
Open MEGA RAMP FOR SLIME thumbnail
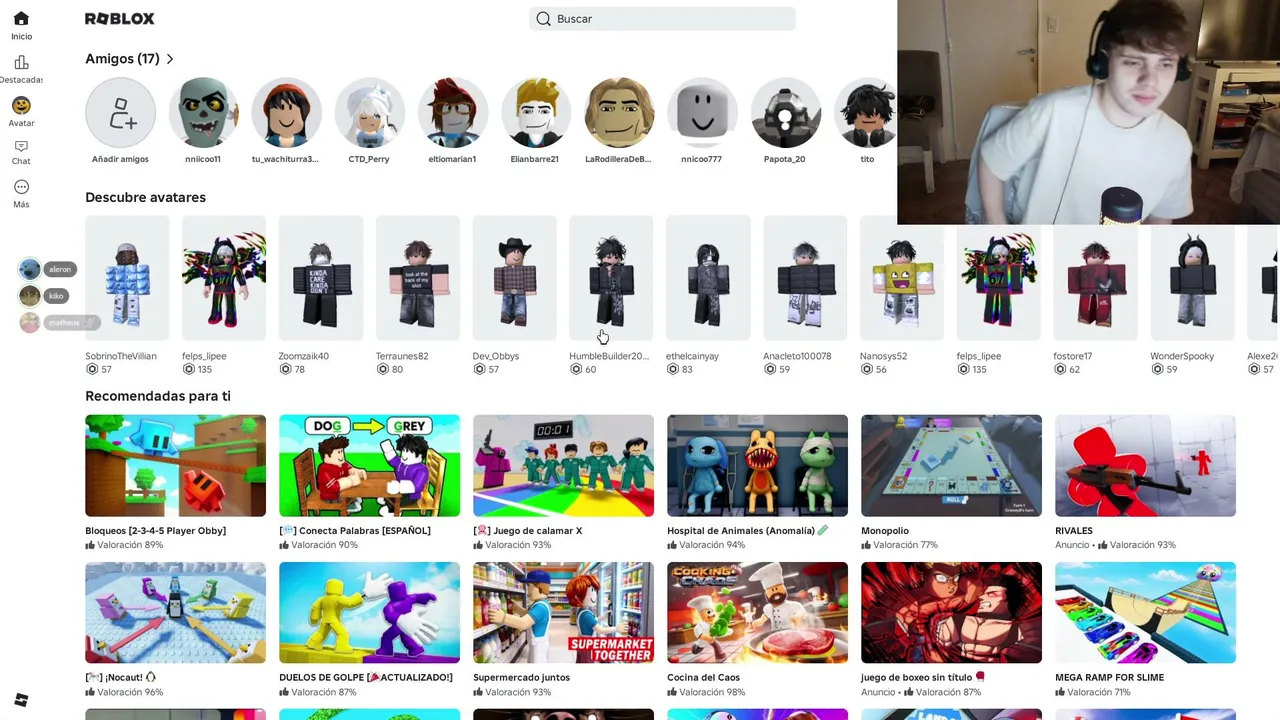[1145, 612]
